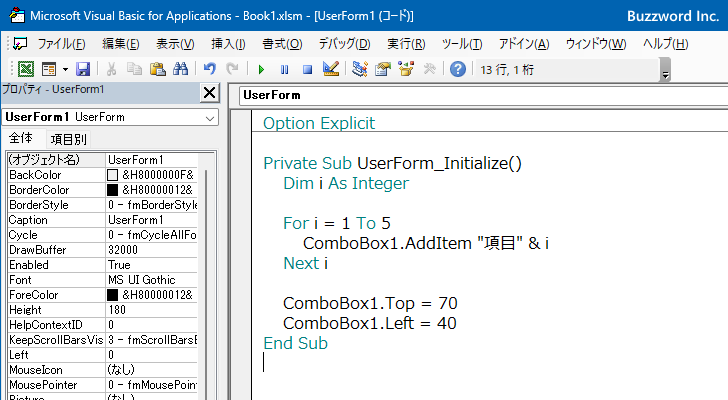Edit the Caption property value UserForm1
Image resolution: width=728 pixels, height=400 pixels.
[152, 219]
